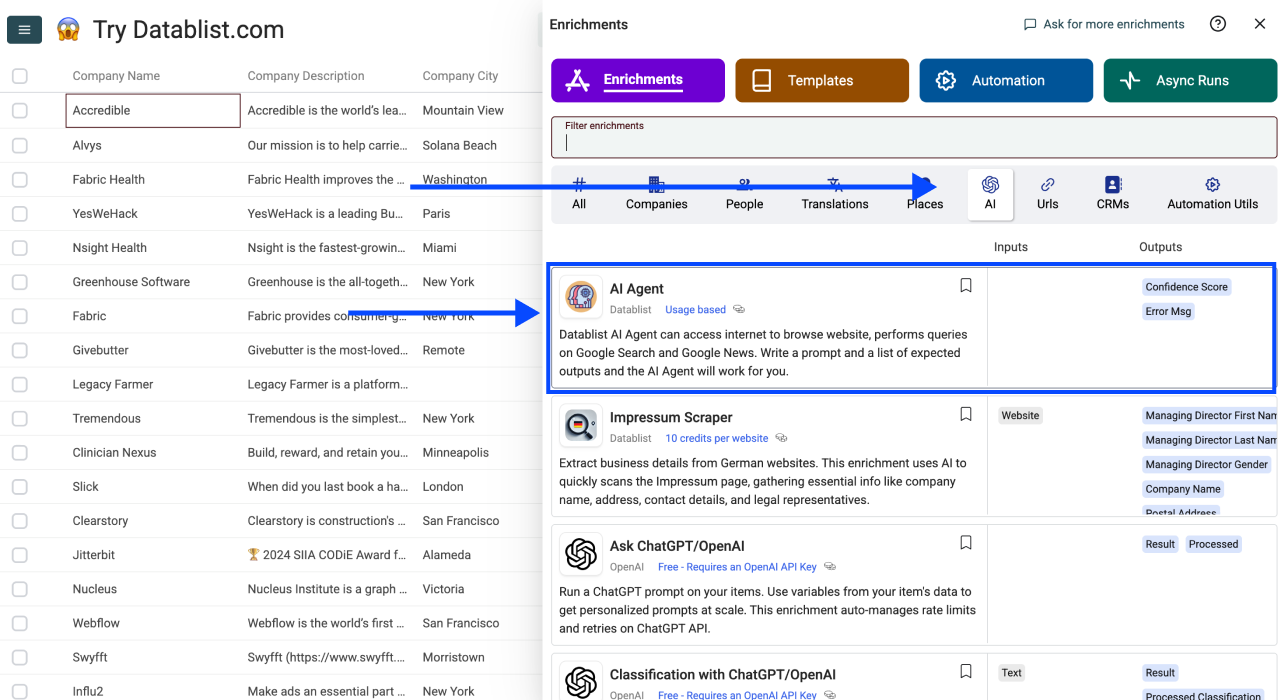Close the Enrichments panel

pyautogui.click(x=1260, y=24)
